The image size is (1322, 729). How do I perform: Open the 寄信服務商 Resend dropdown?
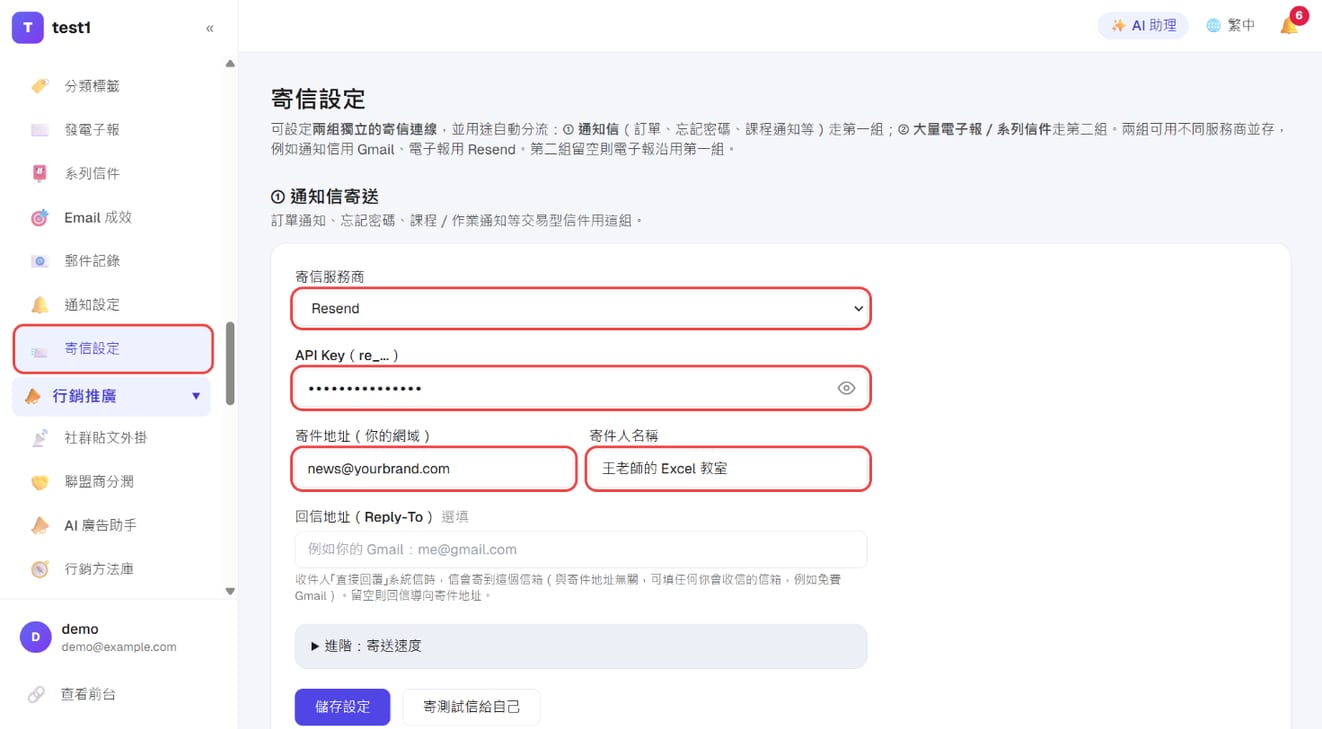[x=581, y=308]
